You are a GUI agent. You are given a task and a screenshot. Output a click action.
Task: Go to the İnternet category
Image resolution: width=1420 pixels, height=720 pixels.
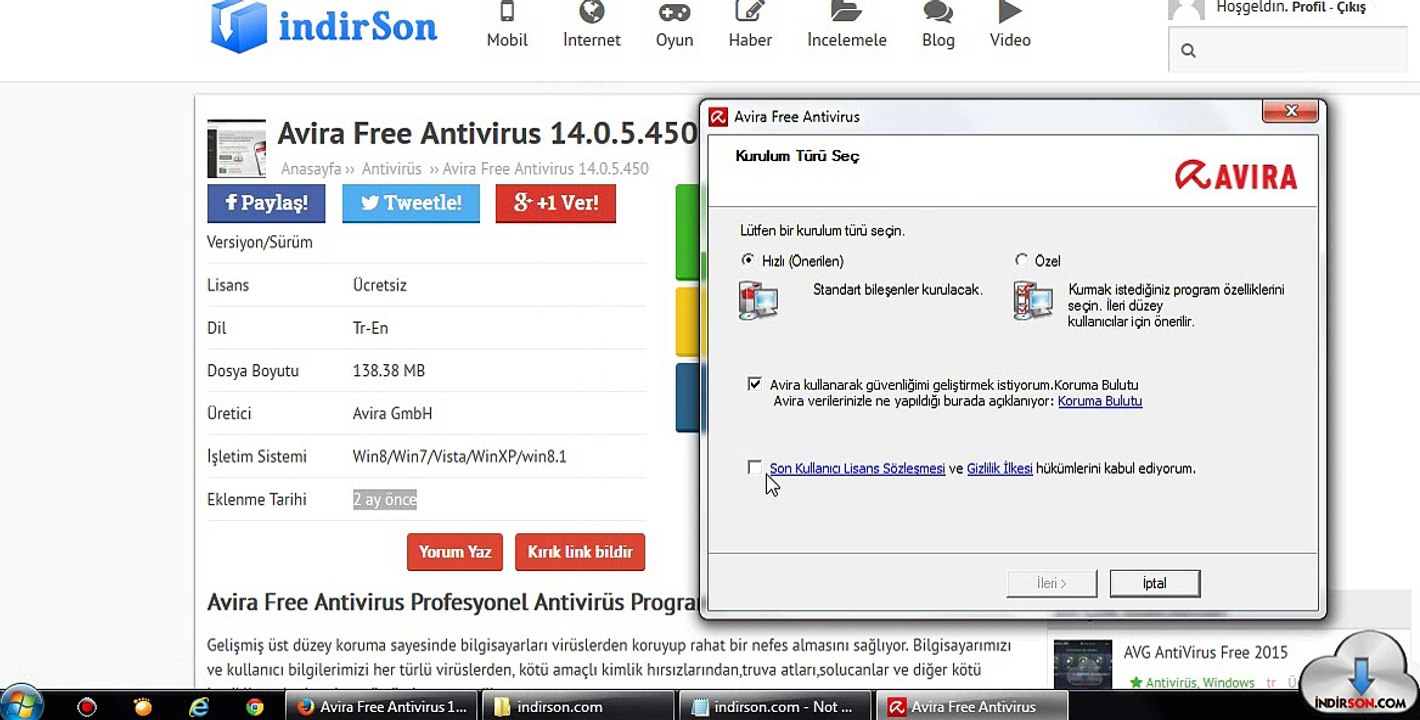(592, 26)
